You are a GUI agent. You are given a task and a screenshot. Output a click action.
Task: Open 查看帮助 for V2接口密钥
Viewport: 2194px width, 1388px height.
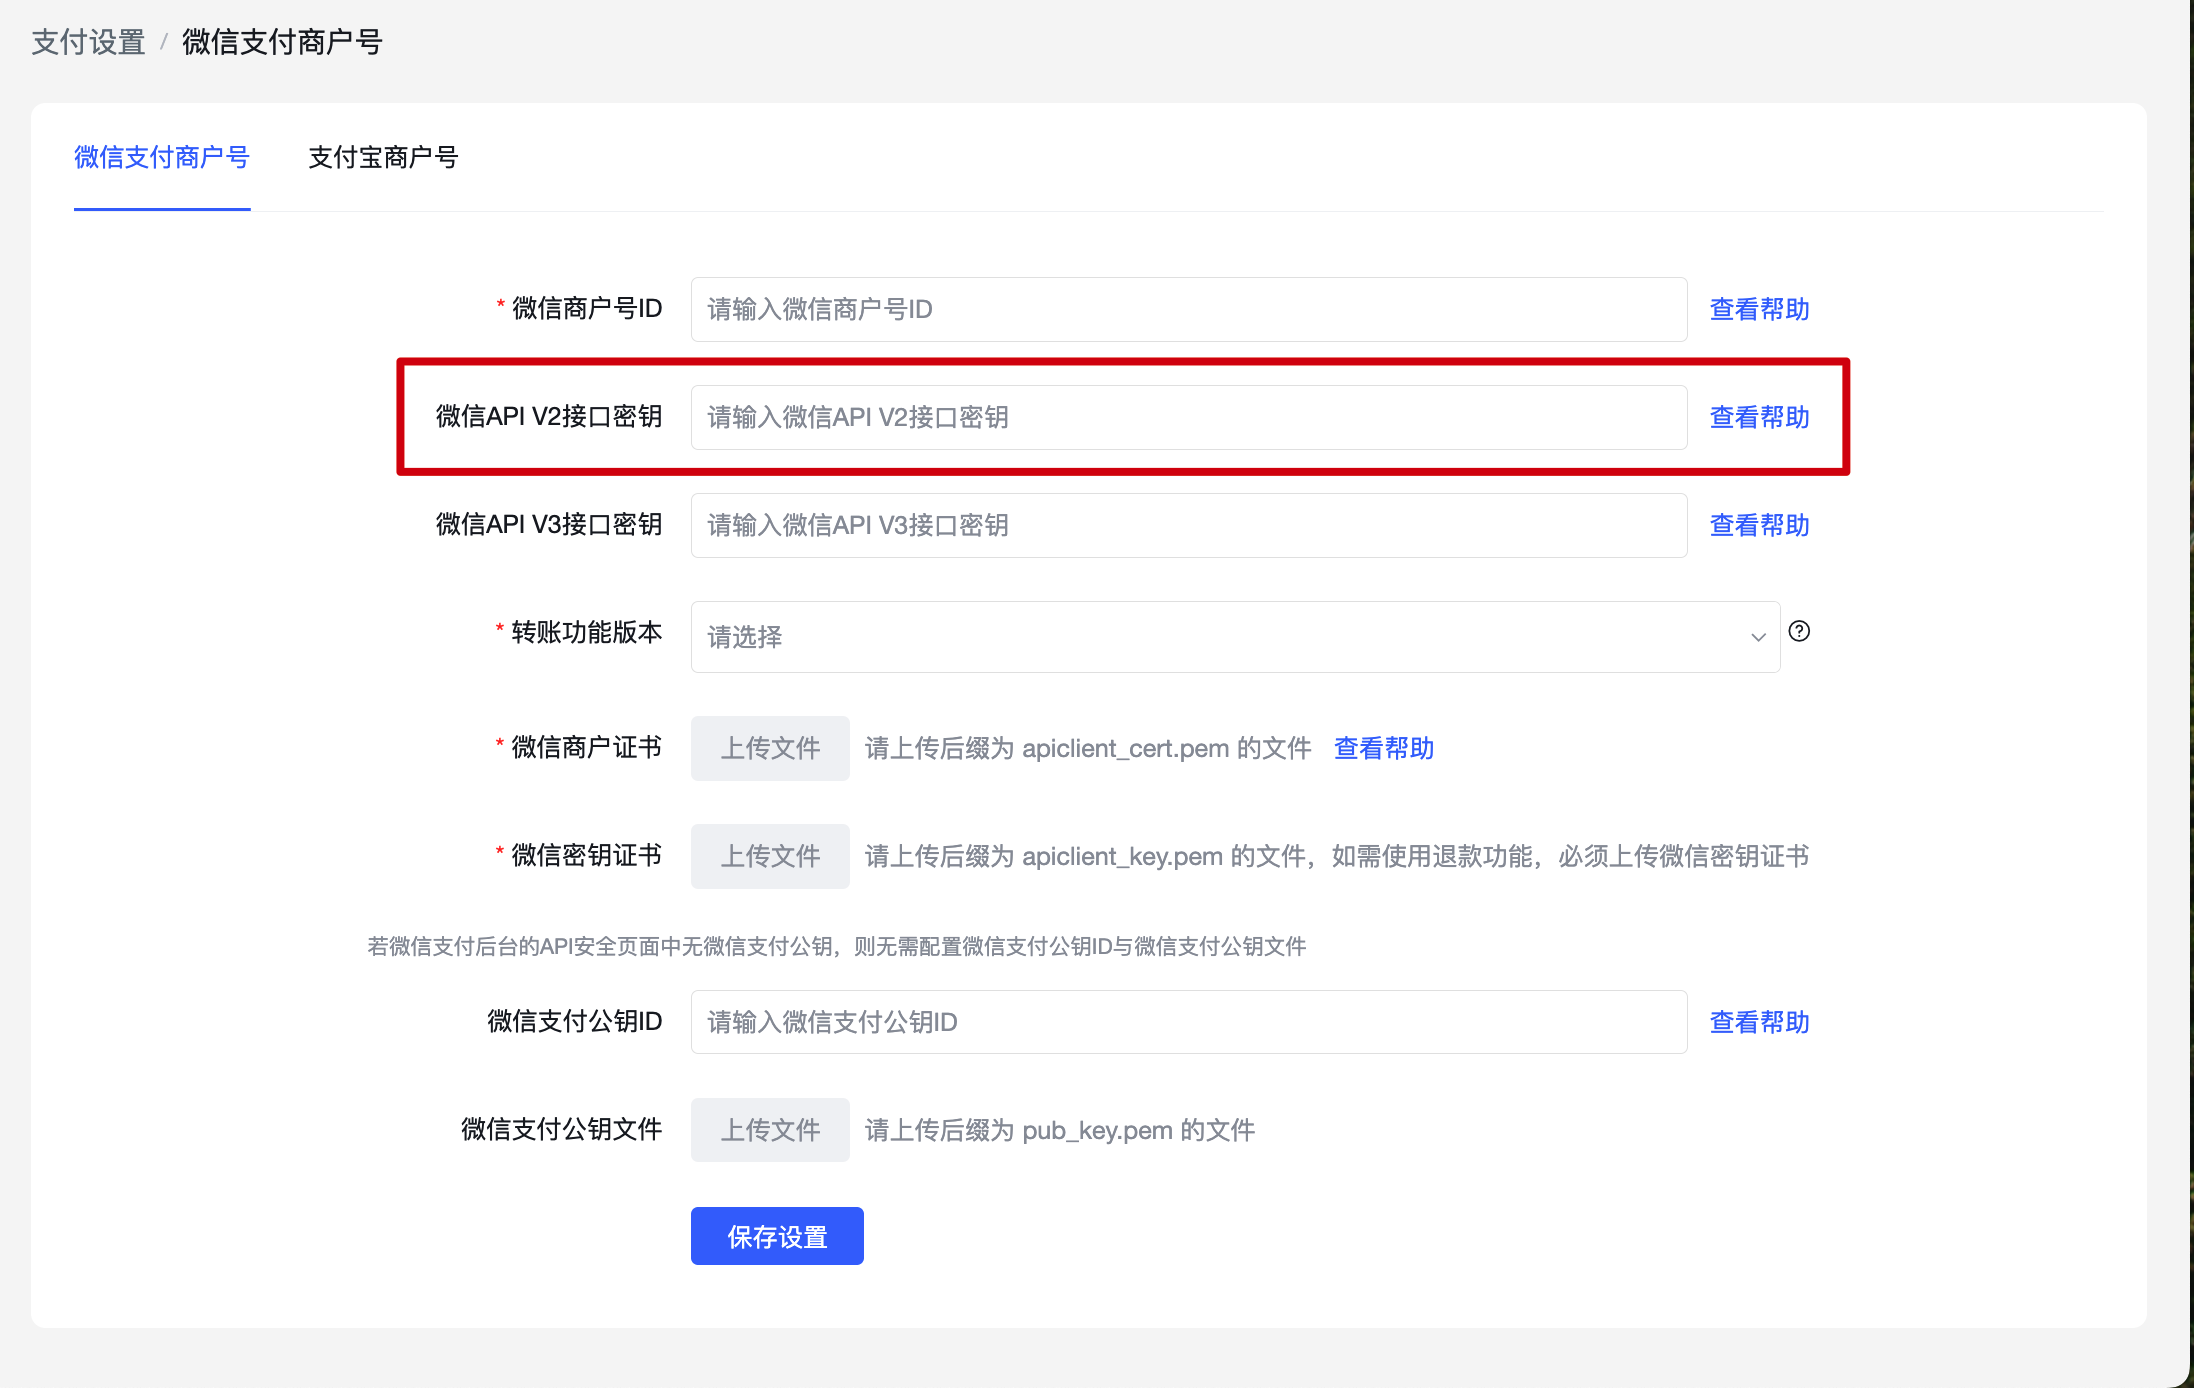click(x=1759, y=417)
